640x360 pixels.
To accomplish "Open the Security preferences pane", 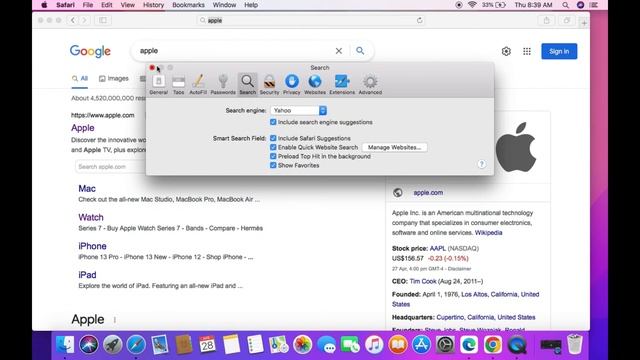I will point(269,85).
